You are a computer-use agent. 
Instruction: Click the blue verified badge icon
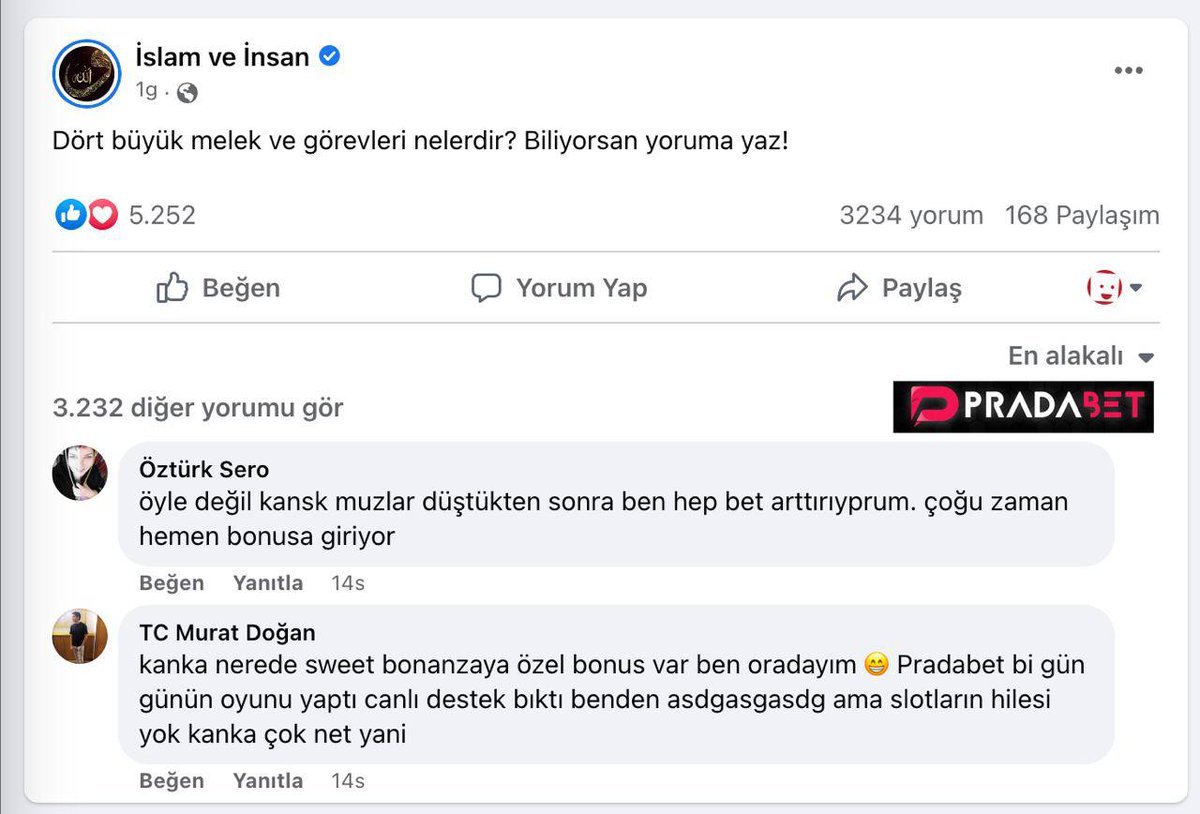[x=329, y=56]
